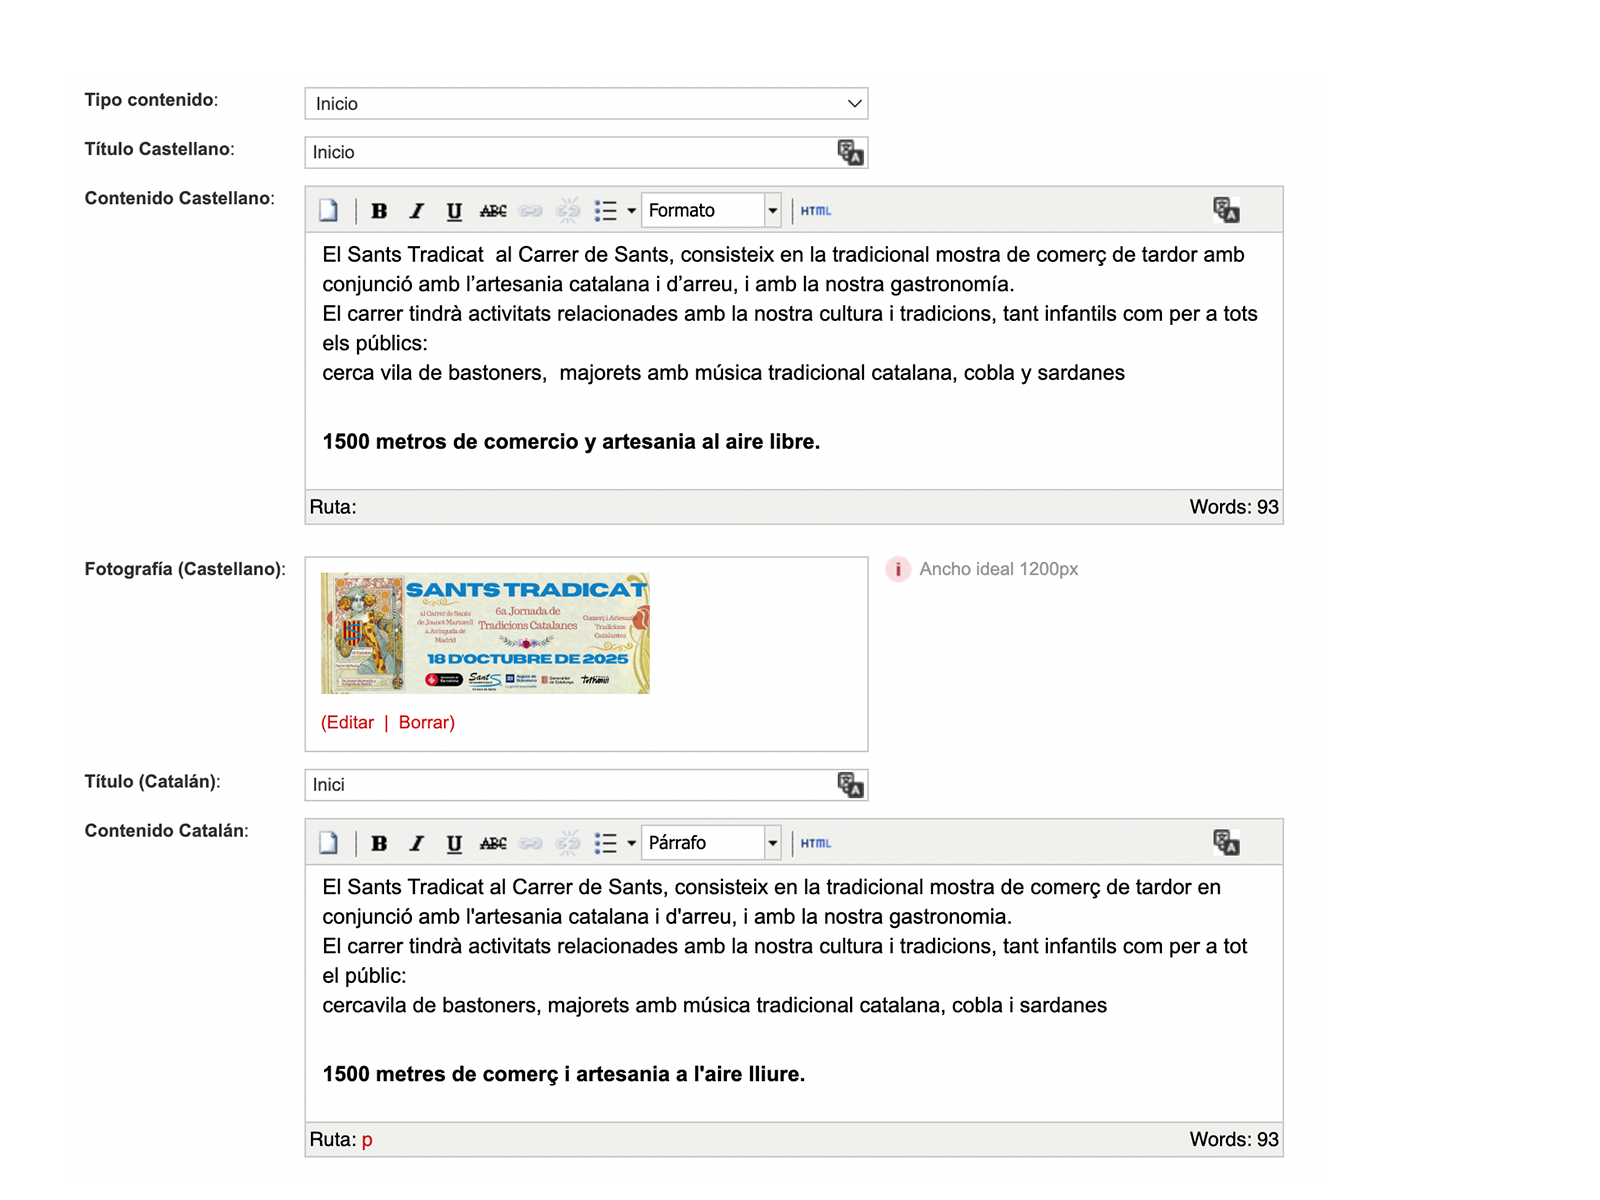Click bullet list icon in Castellano editor
The width and height of the screenshot is (1600, 1200).
coord(605,211)
